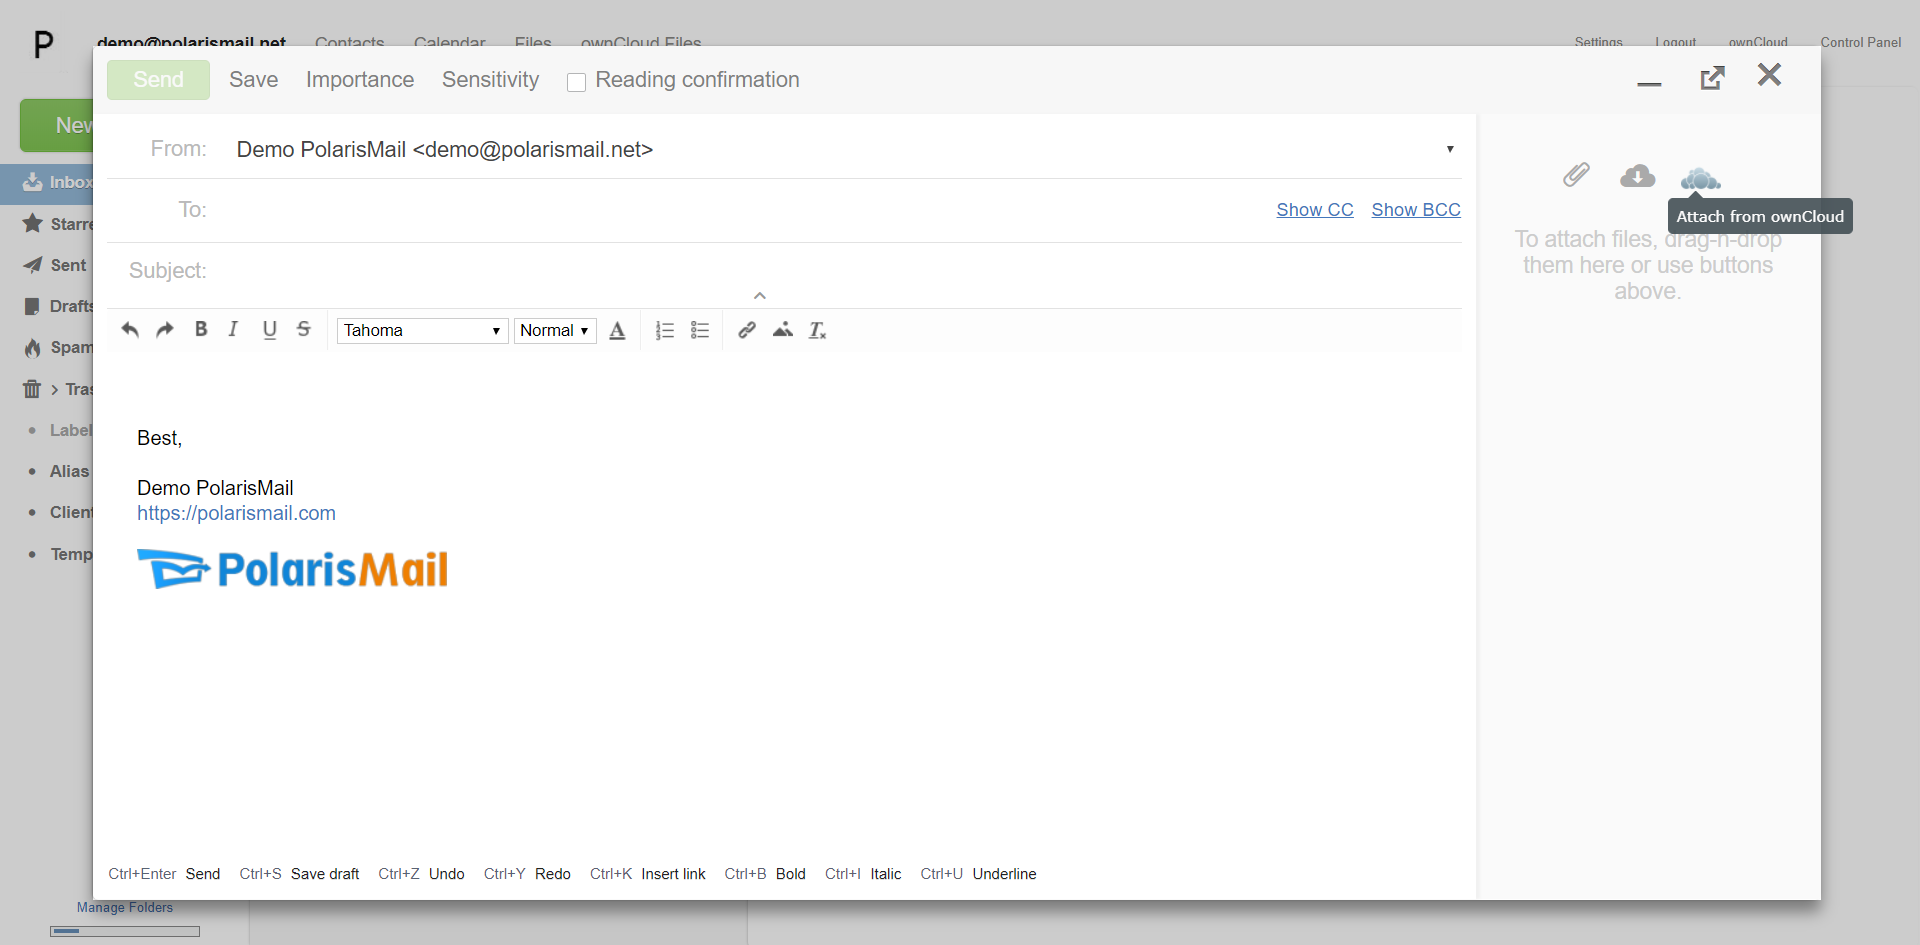Open the polarismail.com signature link
The width and height of the screenshot is (1920, 945).
point(236,513)
